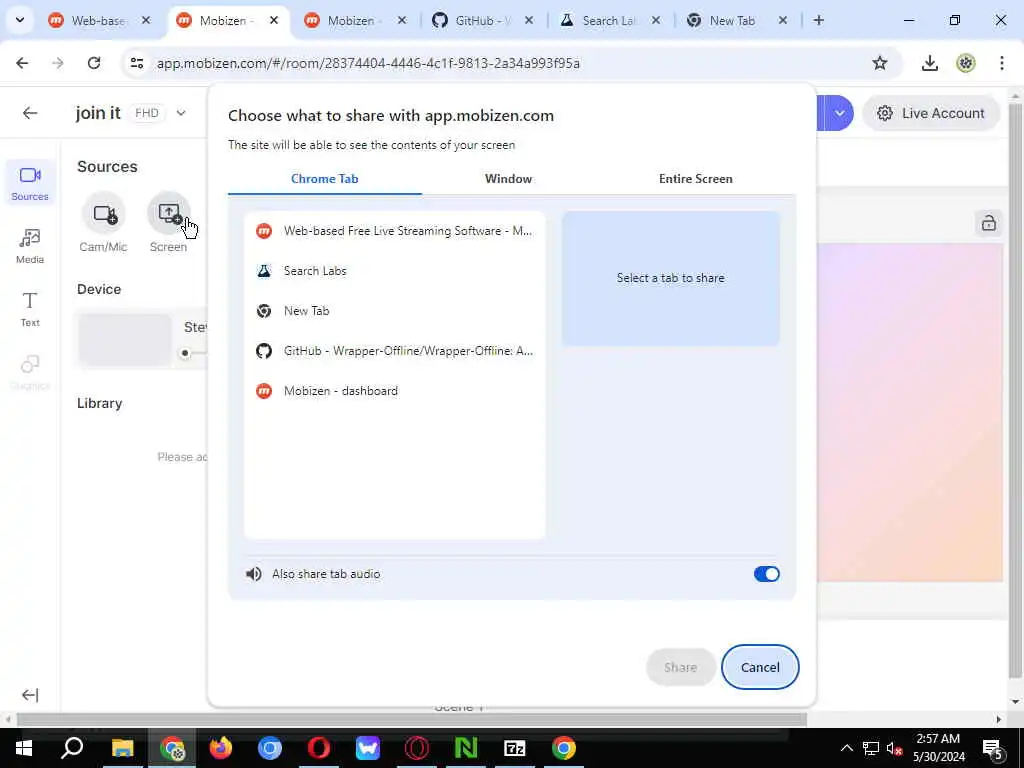Open notification center on taskbar
The height and width of the screenshot is (768, 1024).
click(993, 748)
